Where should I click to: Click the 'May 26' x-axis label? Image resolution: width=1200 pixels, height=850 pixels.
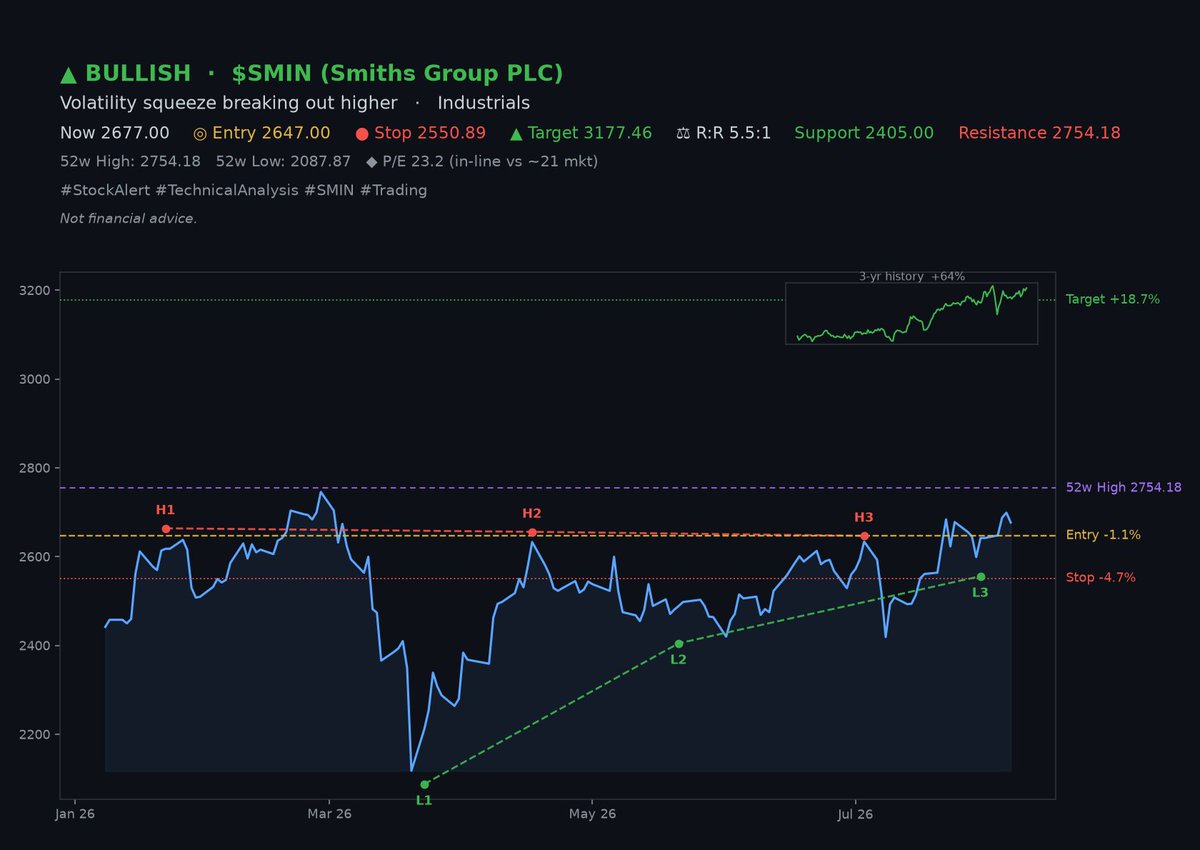[592, 814]
